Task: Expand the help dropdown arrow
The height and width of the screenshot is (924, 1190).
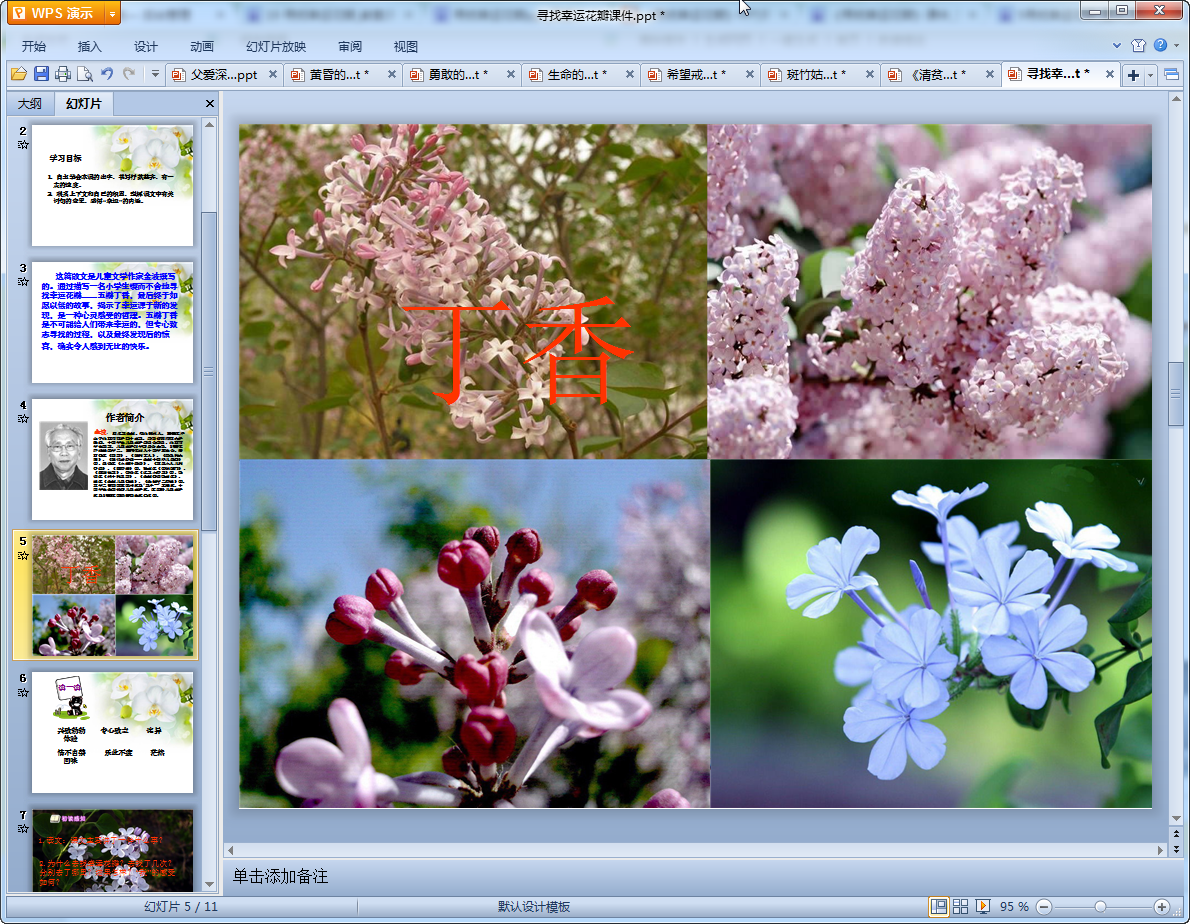Action: click(1176, 46)
